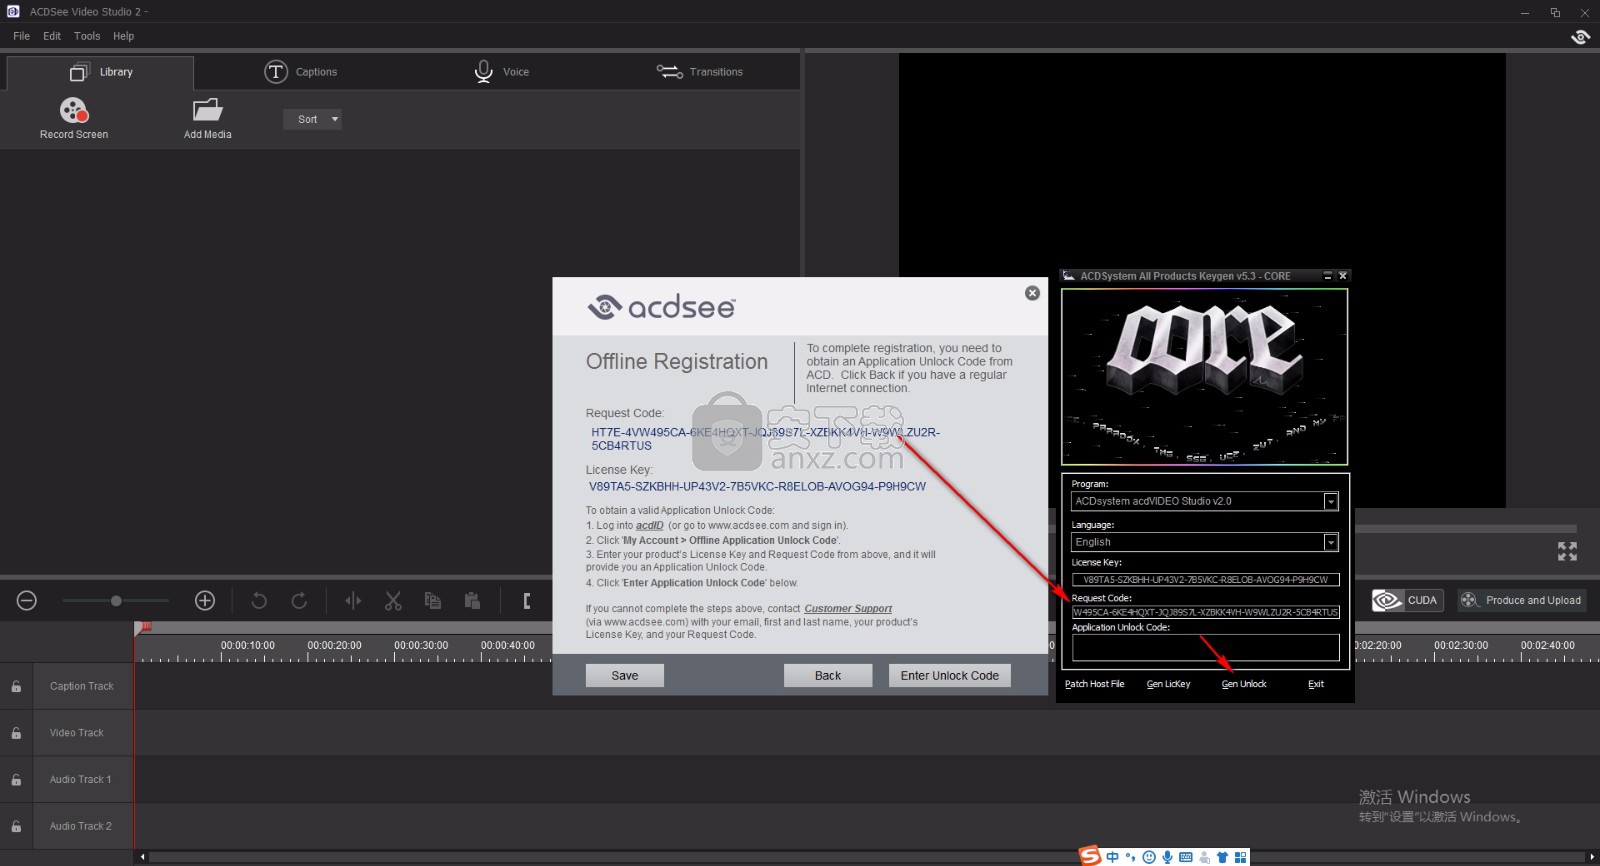Screen dimensions: 1600x866
Task: Click Gen Unlock in keygen
Action: point(1244,684)
